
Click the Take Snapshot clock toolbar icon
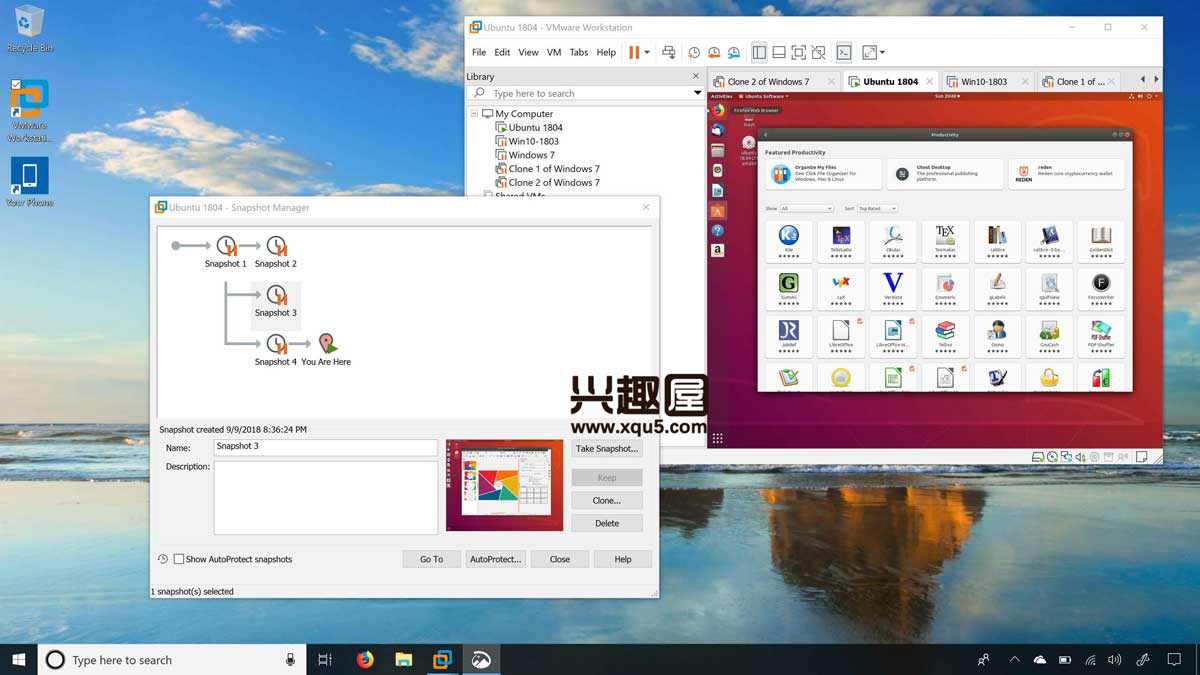pos(694,52)
